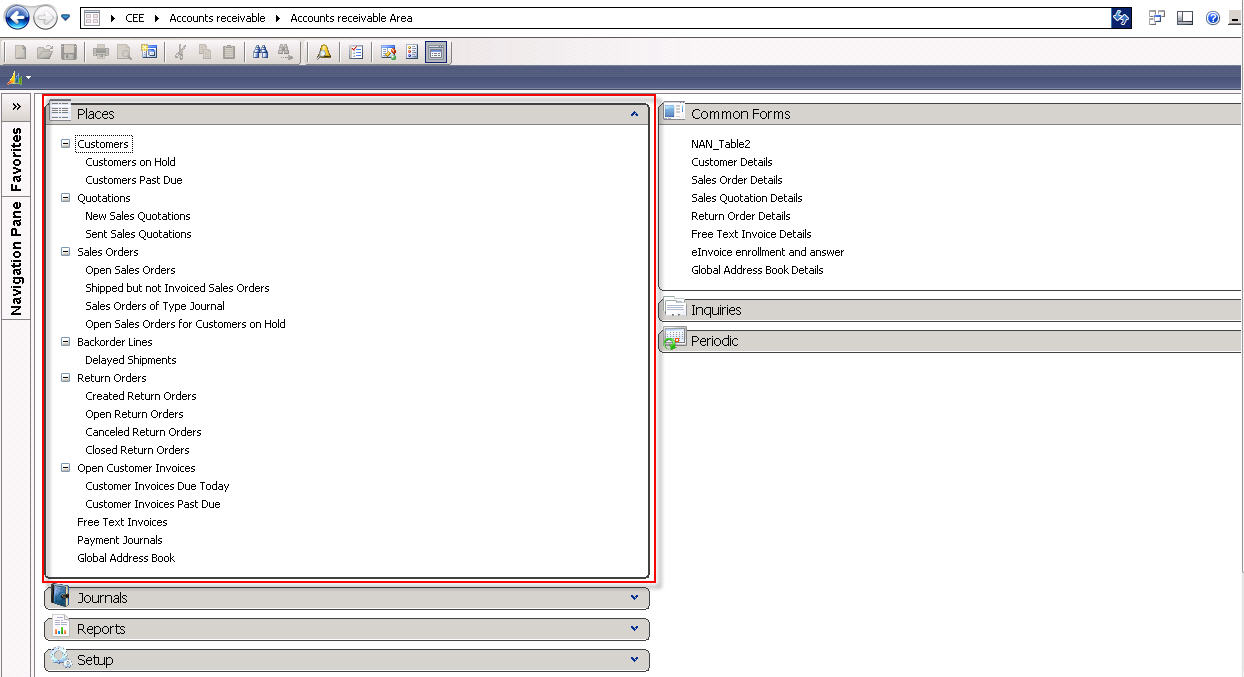The image size is (1244, 677).
Task: Open Customer Details form
Action: pos(731,162)
